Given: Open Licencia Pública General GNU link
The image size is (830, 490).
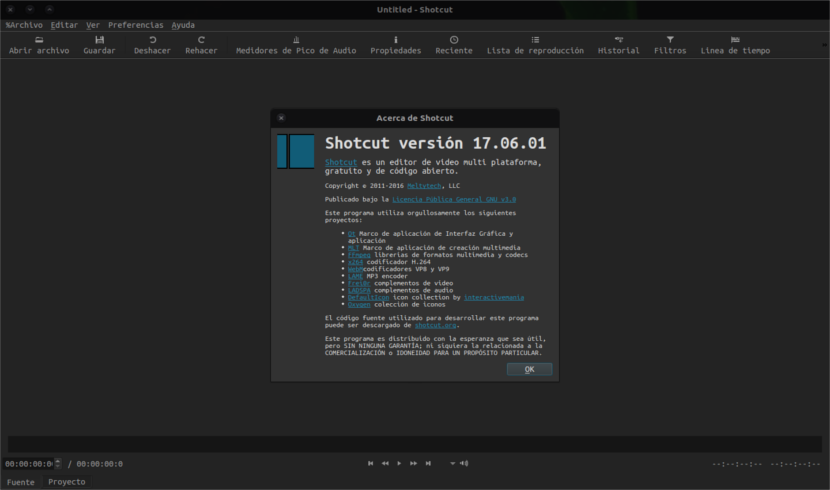Looking at the screenshot, I should tap(454, 199).
